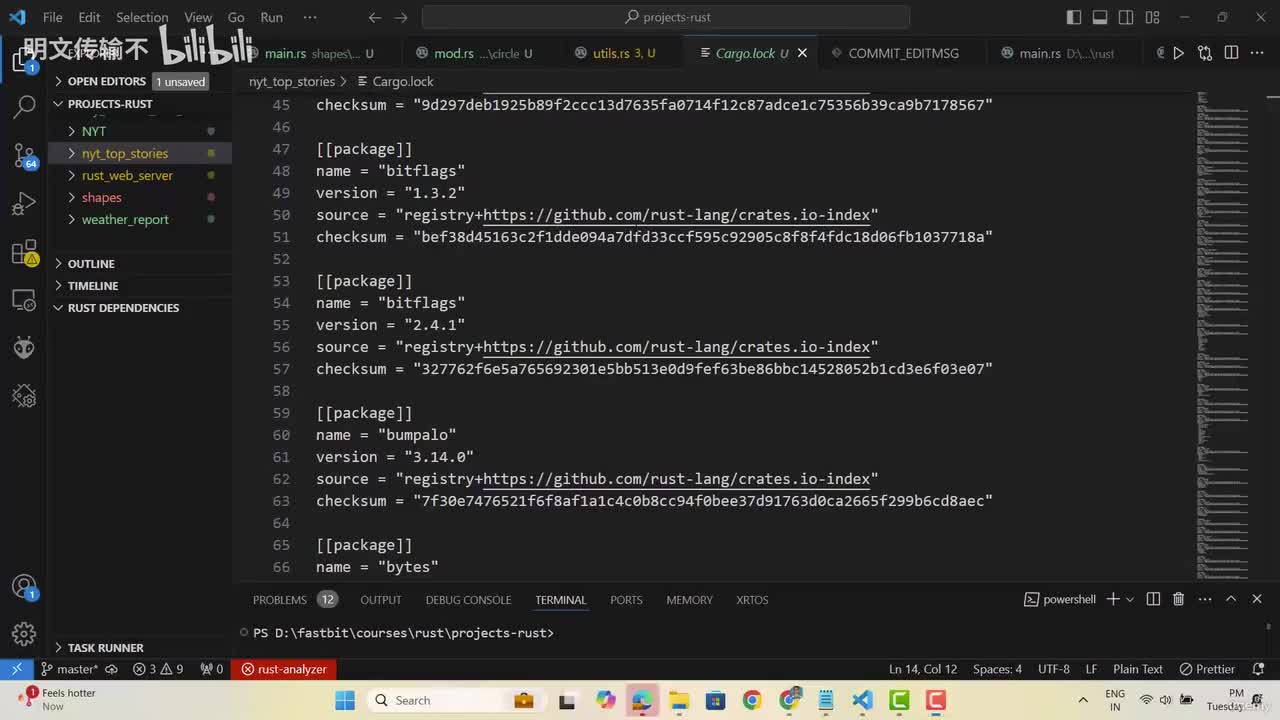Kill the terminal with trash icon

point(1178,599)
